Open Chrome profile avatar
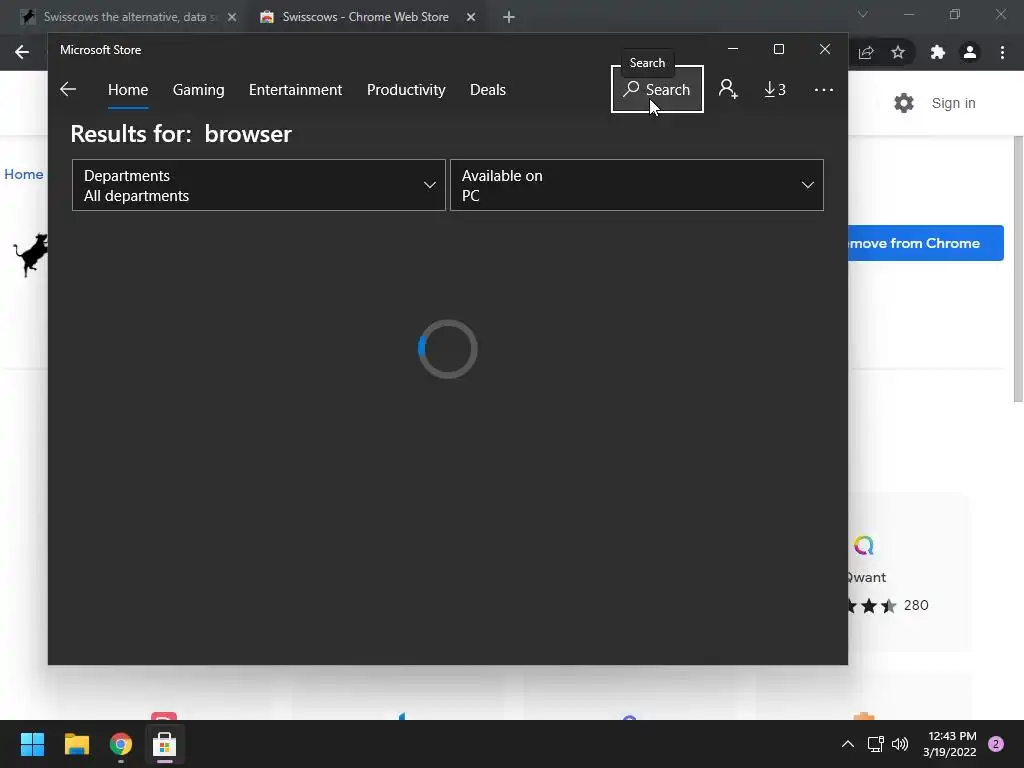Image resolution: width=1024 pixels, height=768 pixels. 970,52
